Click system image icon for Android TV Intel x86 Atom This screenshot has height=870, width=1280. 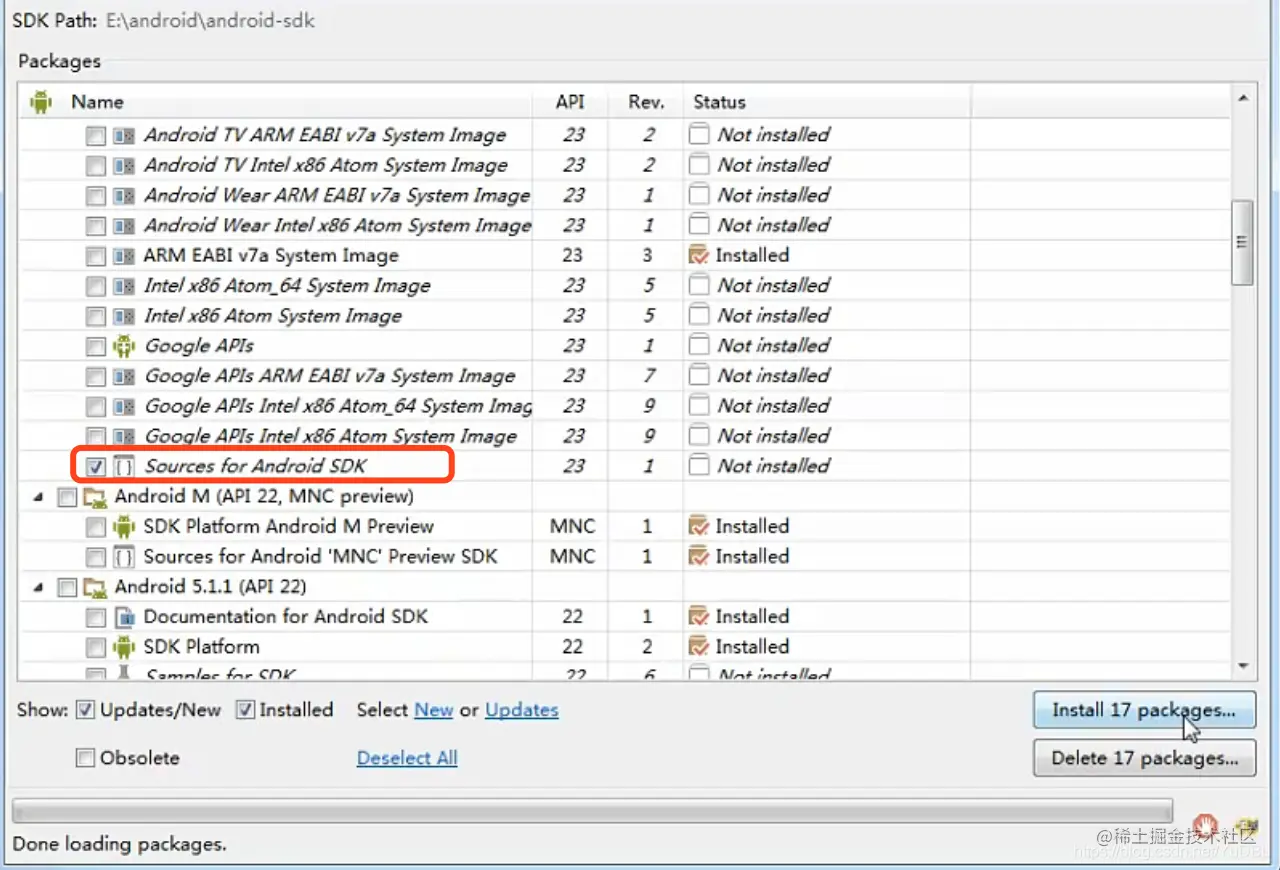[124, 165]
